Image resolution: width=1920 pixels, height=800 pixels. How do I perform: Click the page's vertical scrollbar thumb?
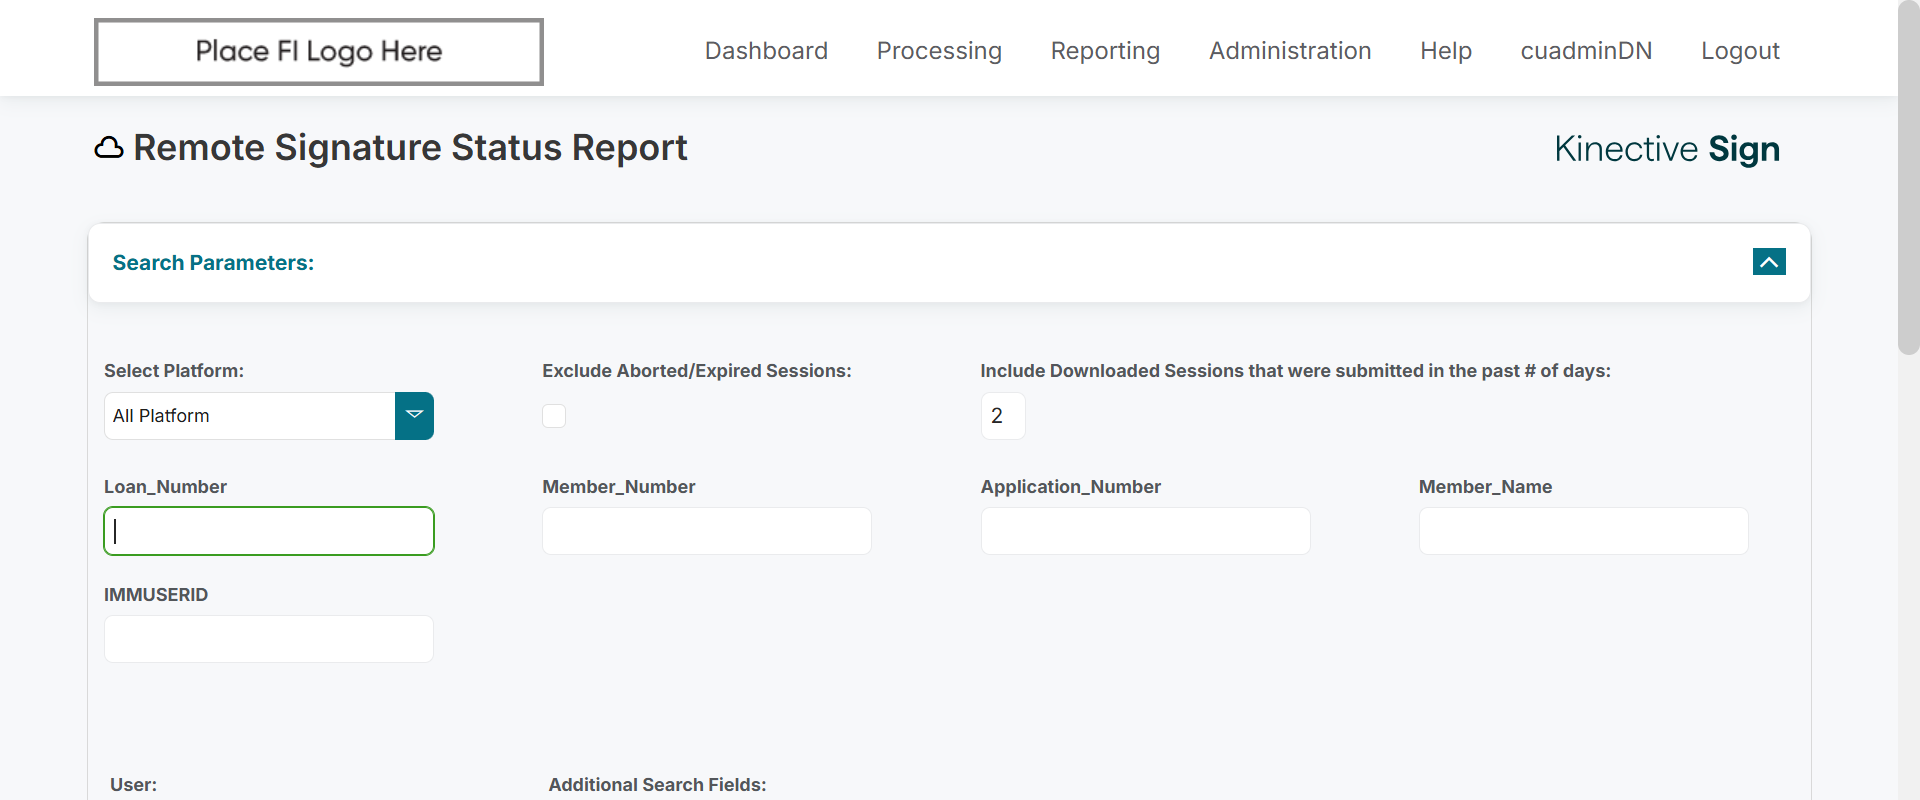1908,180
